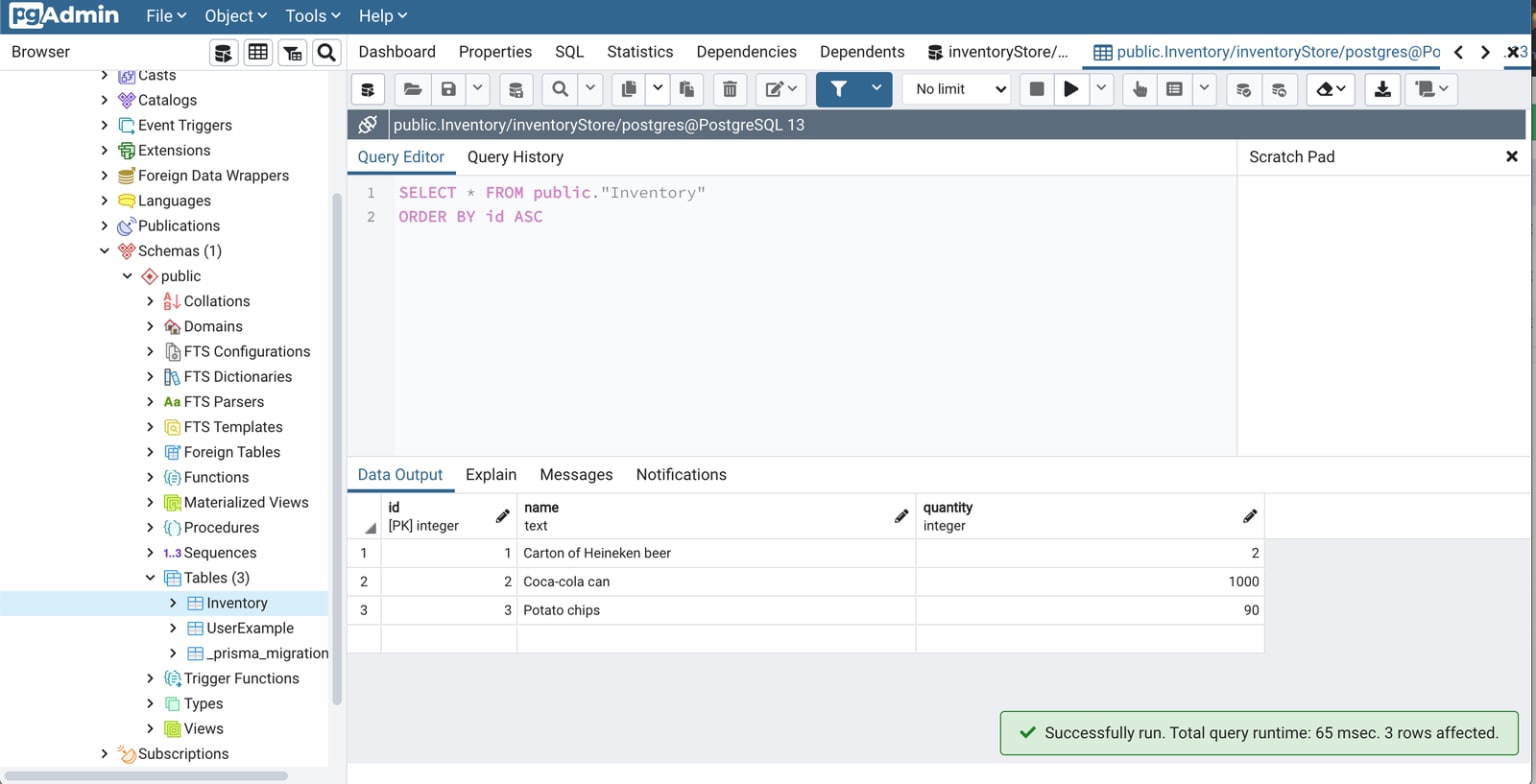The width and height of the screenshot is (1536, 784).
Task: Click the Explain query icon
Action: (1140, 89)
